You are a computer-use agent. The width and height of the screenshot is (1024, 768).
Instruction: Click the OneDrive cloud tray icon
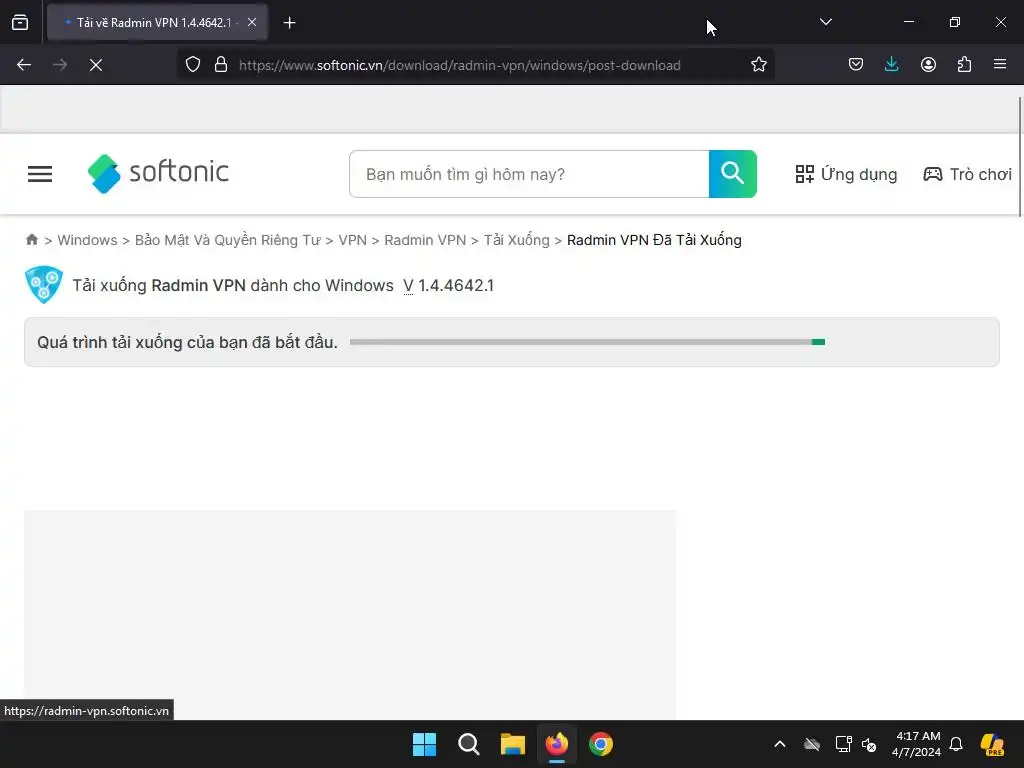(x=812, y=744)
